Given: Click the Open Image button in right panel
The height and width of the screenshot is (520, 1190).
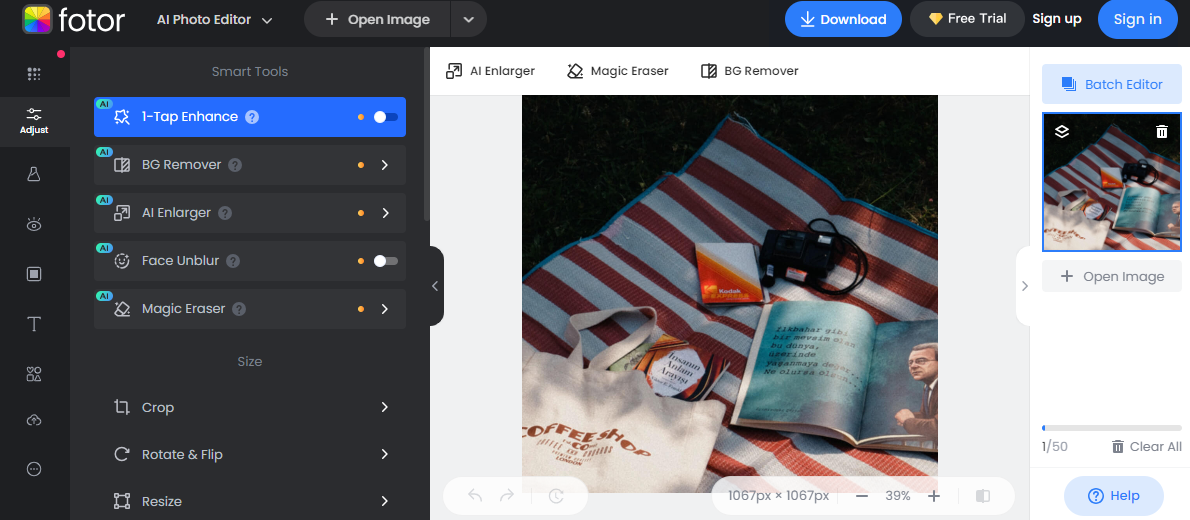Looking at the screenshot, I should pos(1112,276).
